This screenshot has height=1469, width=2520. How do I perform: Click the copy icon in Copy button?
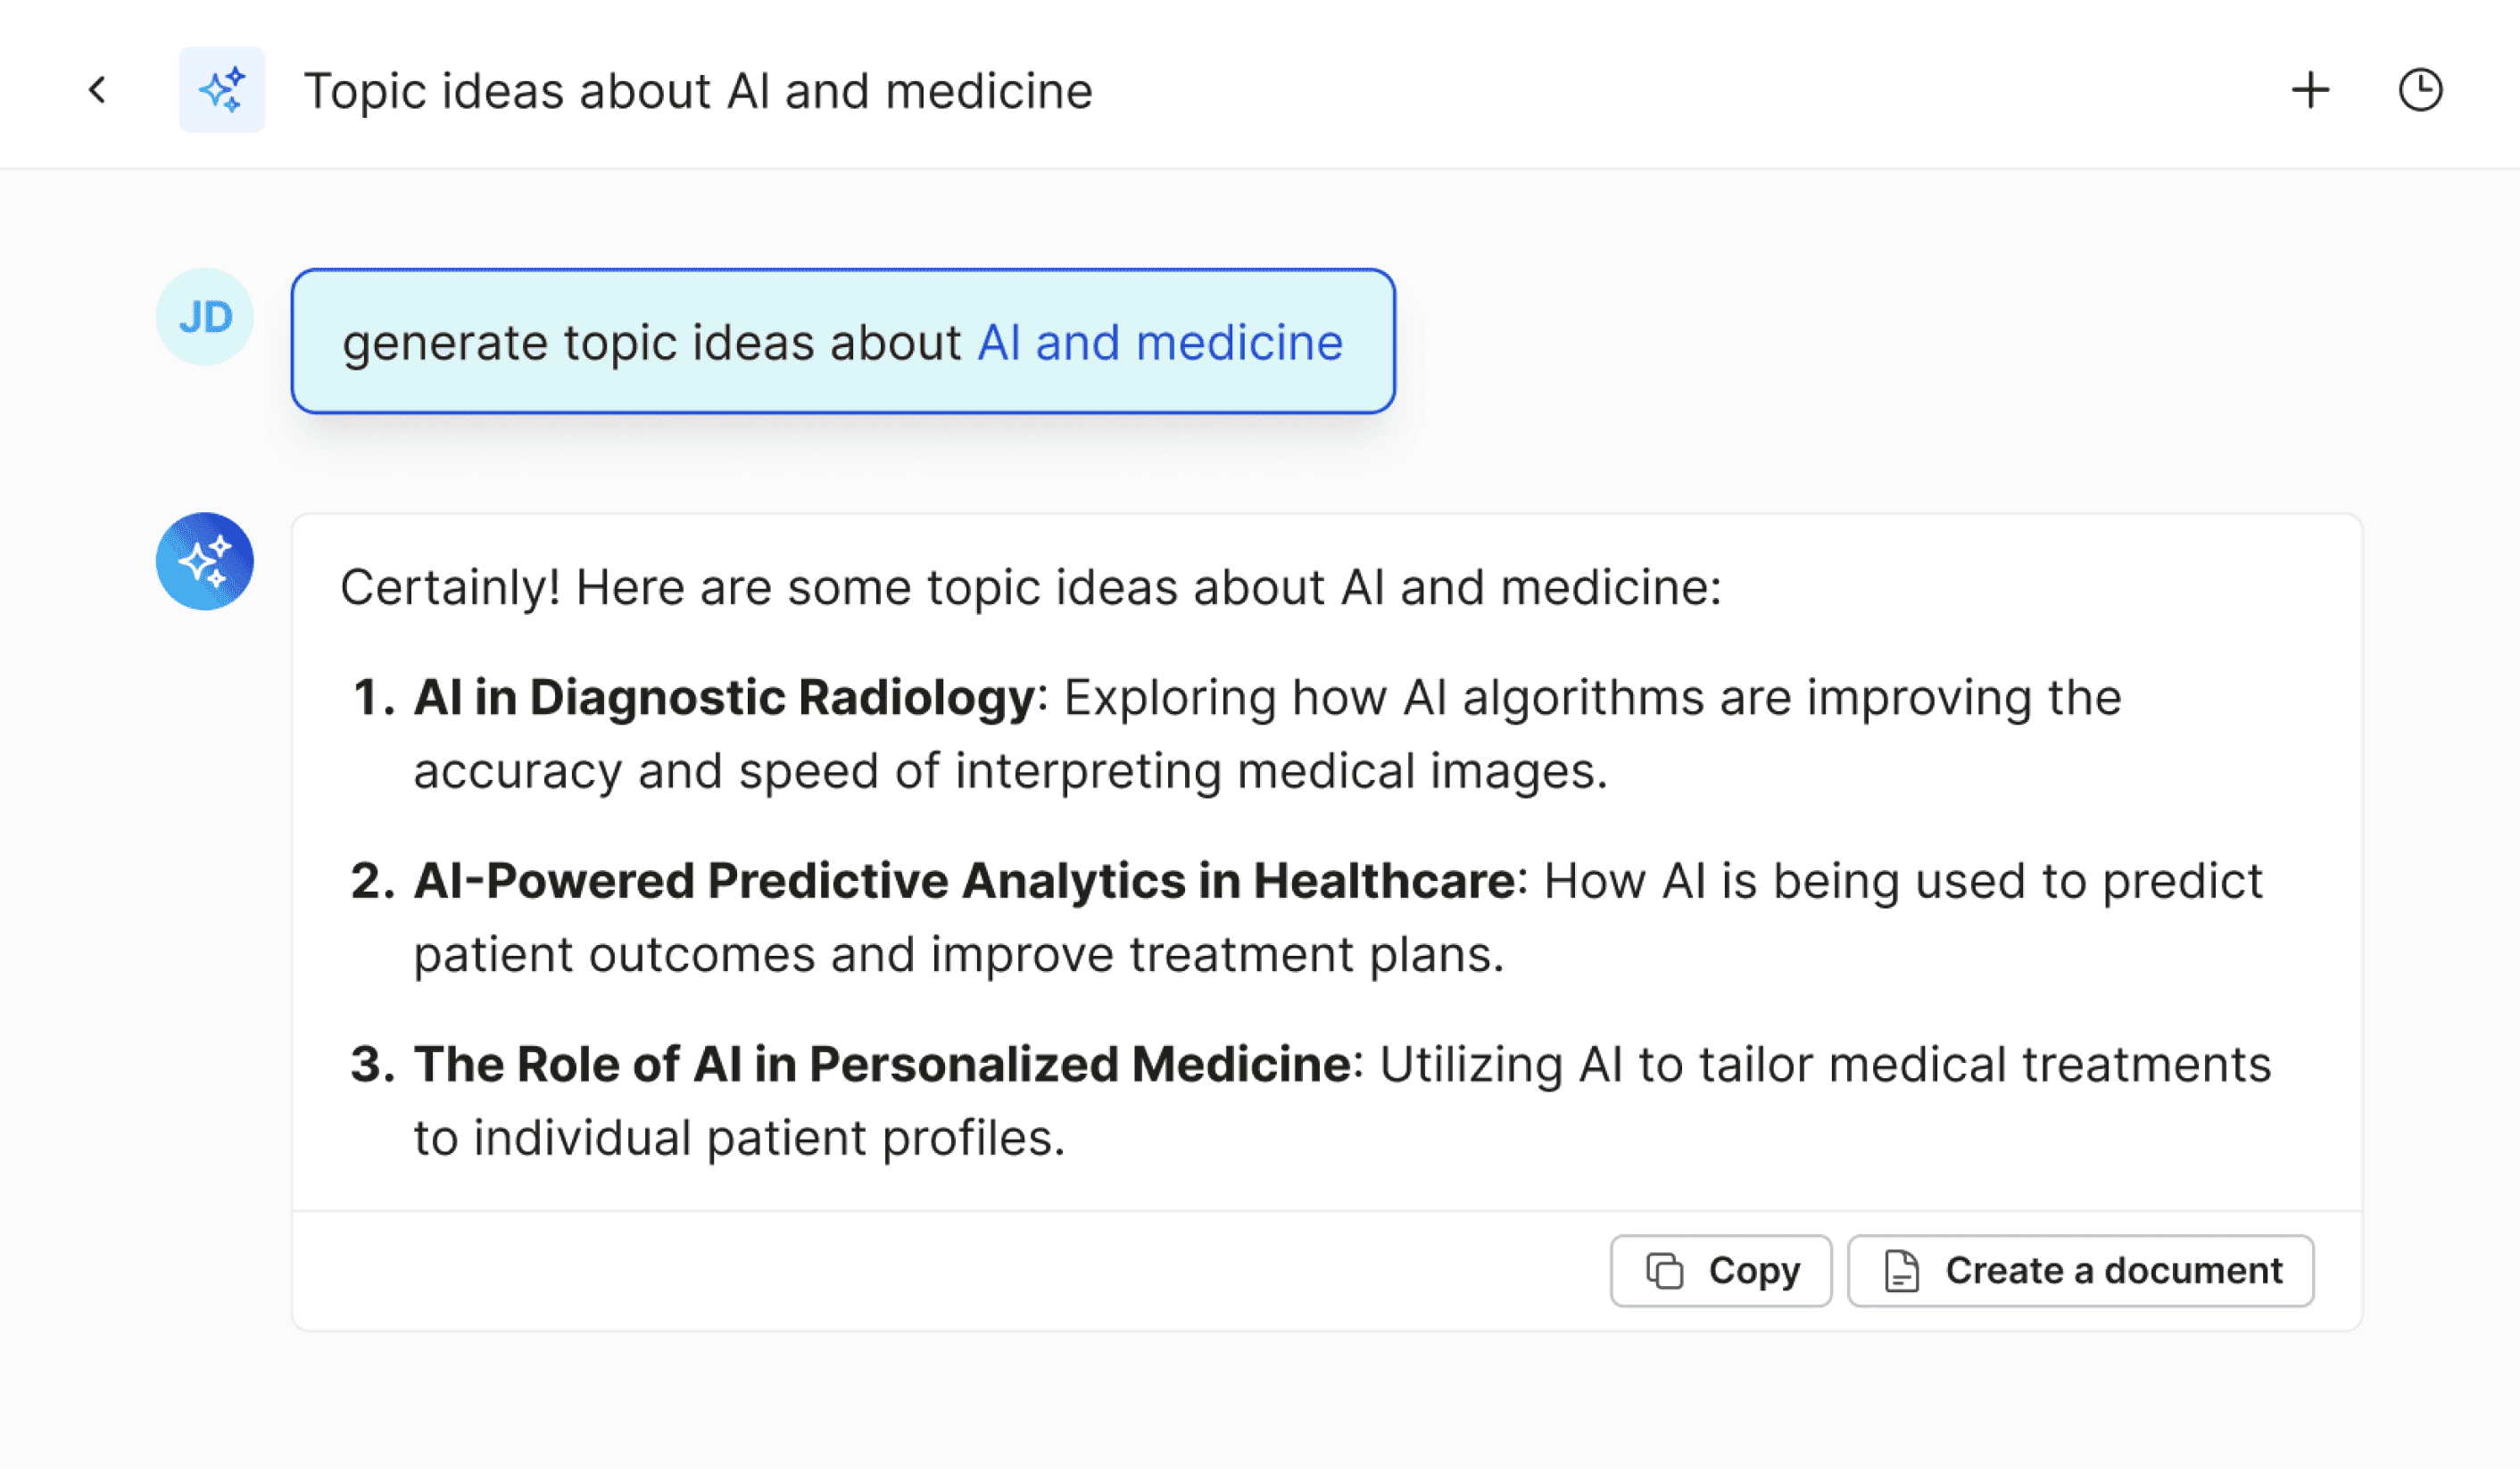1665,1271
